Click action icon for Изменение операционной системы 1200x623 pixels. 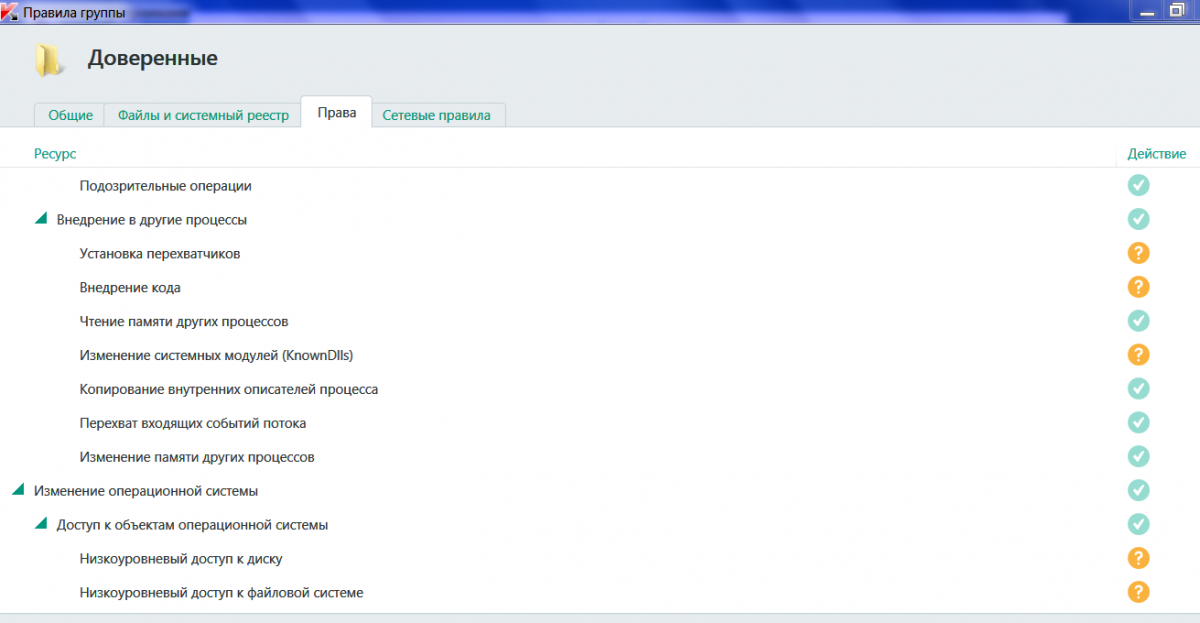click(1138, 490)
